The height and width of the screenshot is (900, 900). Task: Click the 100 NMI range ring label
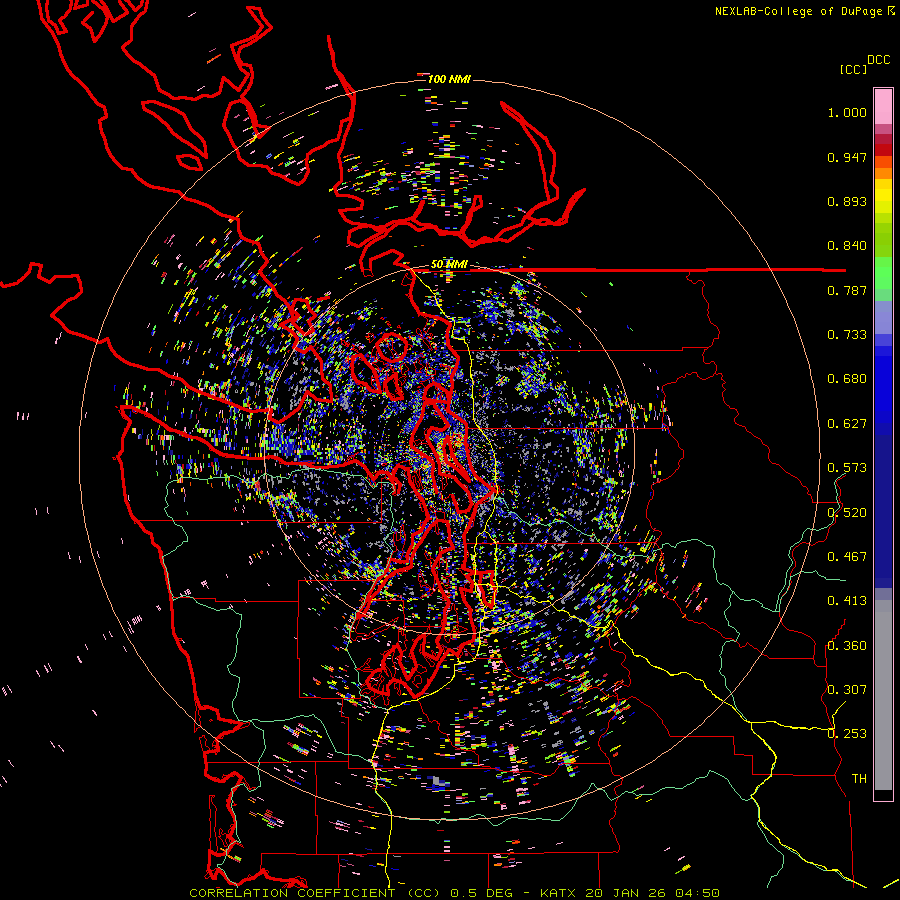point(448,79)
